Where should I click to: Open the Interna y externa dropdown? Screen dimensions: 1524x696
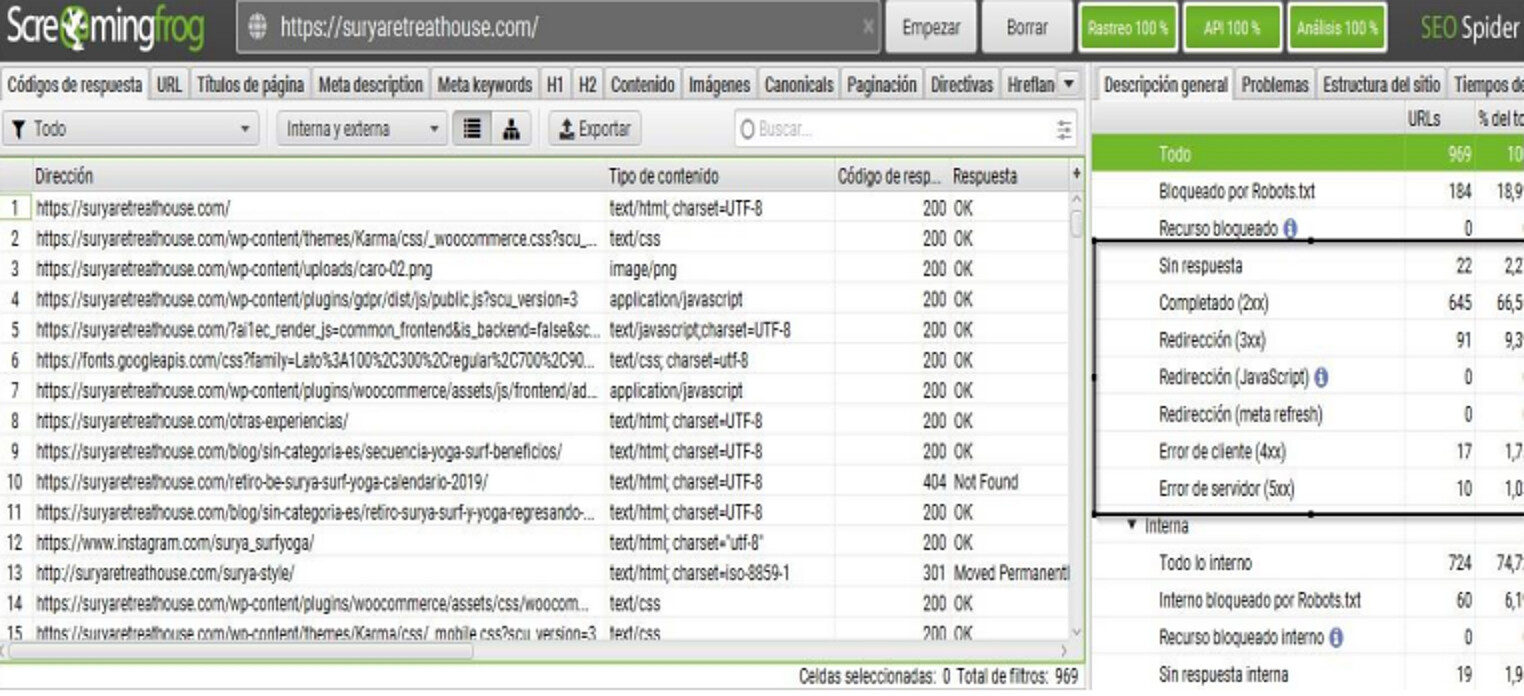(362, 129)
